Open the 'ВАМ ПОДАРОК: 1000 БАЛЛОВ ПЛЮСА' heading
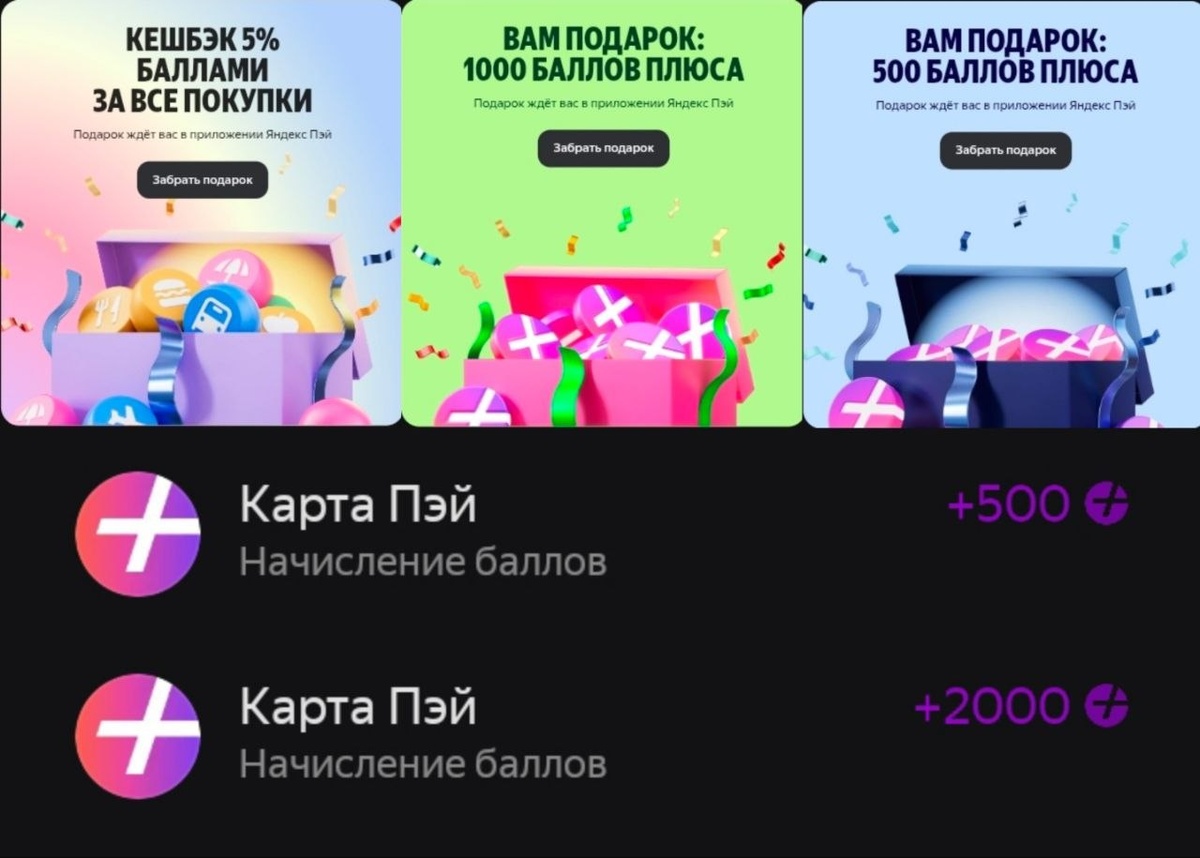1200x858 pixels. (603, 55)
